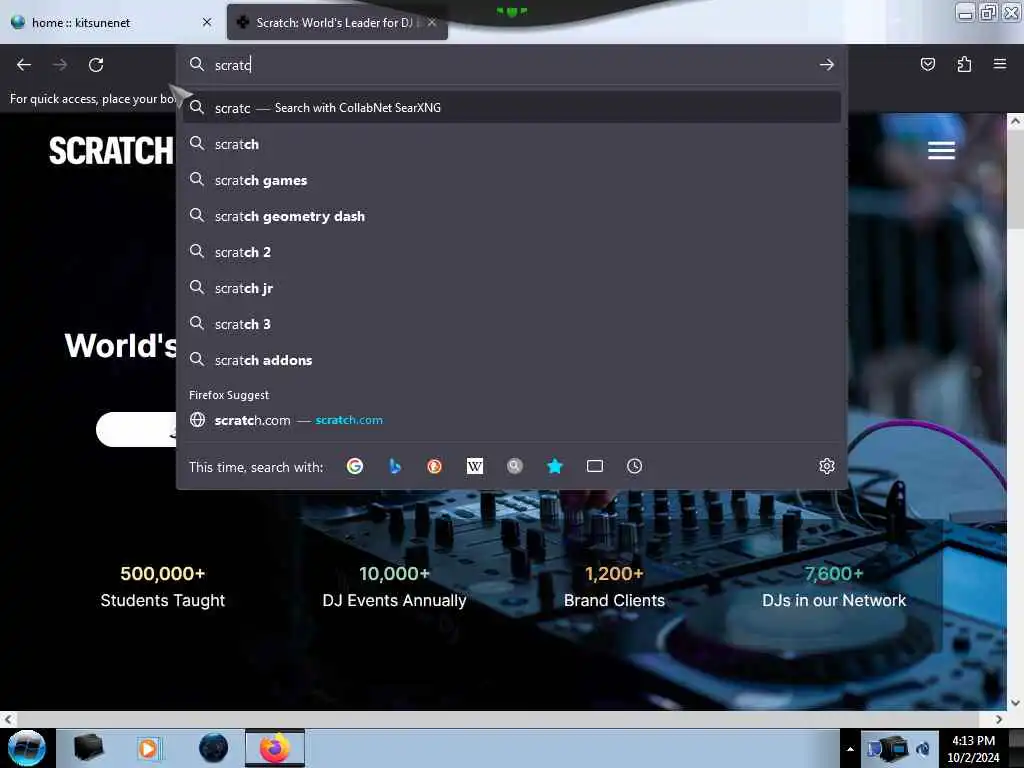Open the media player taskbar icon
Image resolution: width=1024 pixels, height=768 pixels.
[x=148, y=748]
